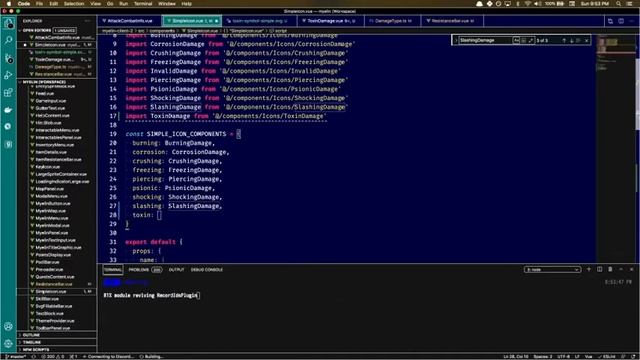Switch to ToxinDamage.vue tab
The width and height of the screenshot is (640, 360).
click(331, 21)
